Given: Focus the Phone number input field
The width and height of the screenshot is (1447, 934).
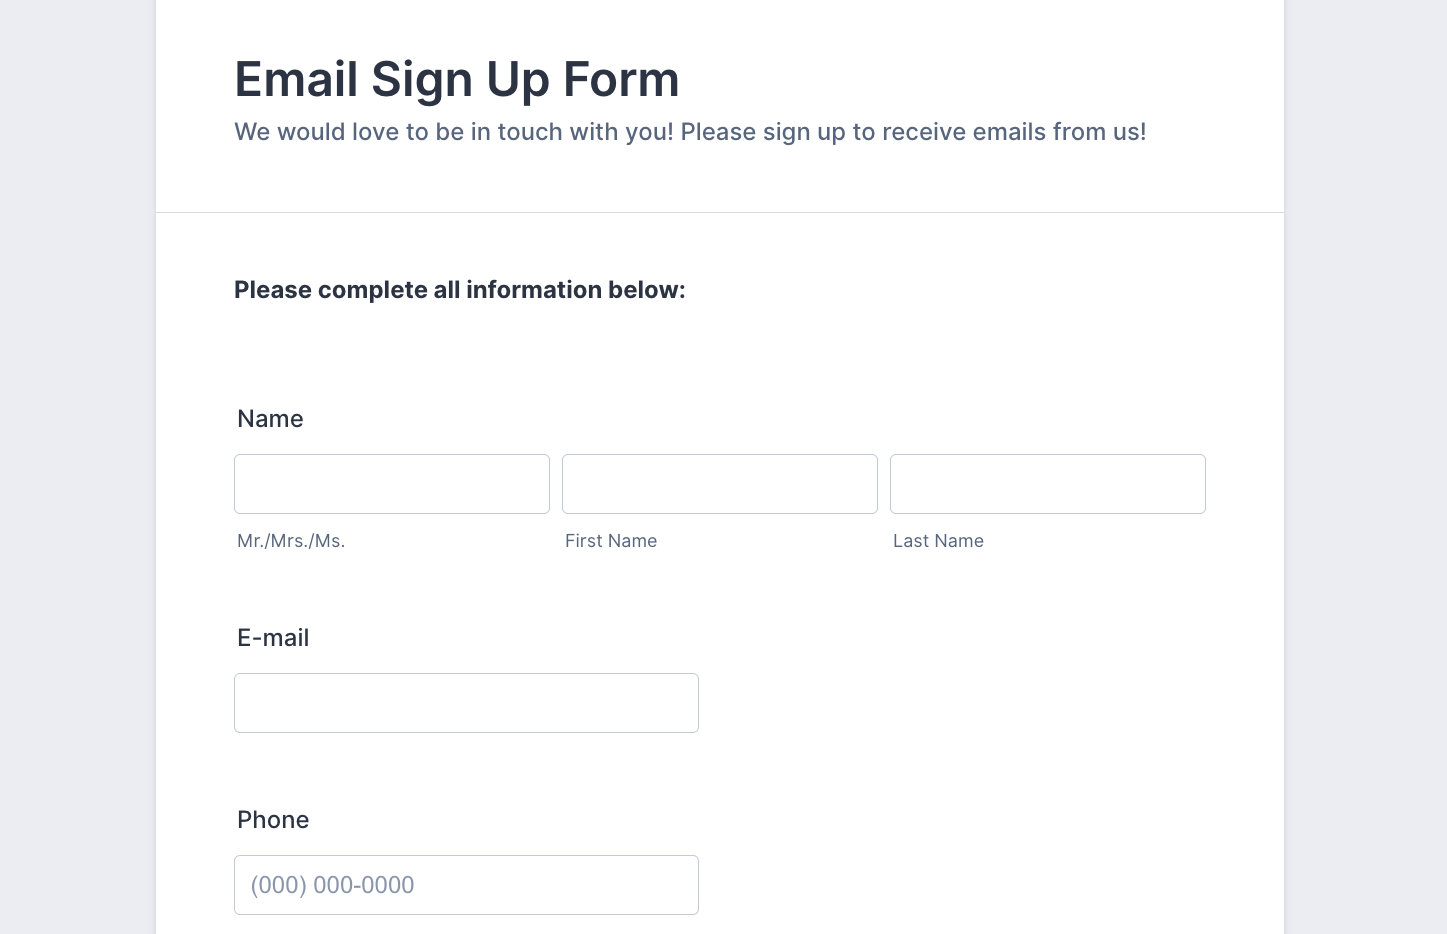Looking at the screenshot, I should coord(466,885).
